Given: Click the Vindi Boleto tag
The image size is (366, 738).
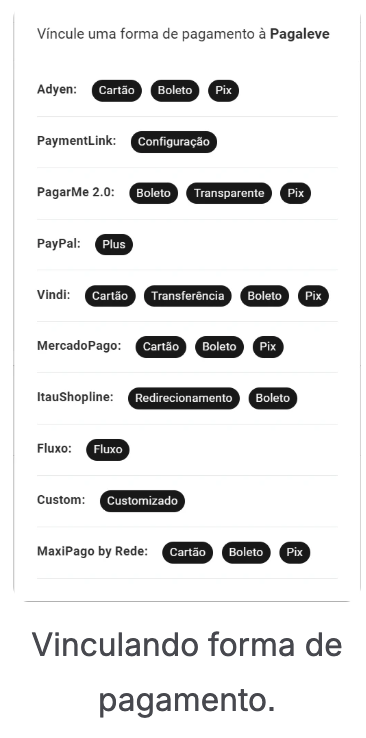Looking at the screenshot, I should [264, 296].
